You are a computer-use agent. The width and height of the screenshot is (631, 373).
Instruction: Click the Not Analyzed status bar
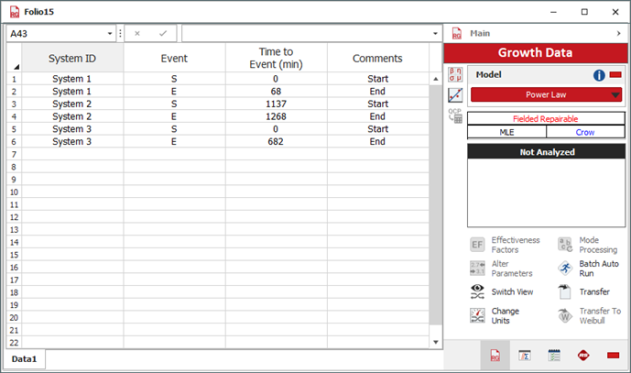click(546, 152)
